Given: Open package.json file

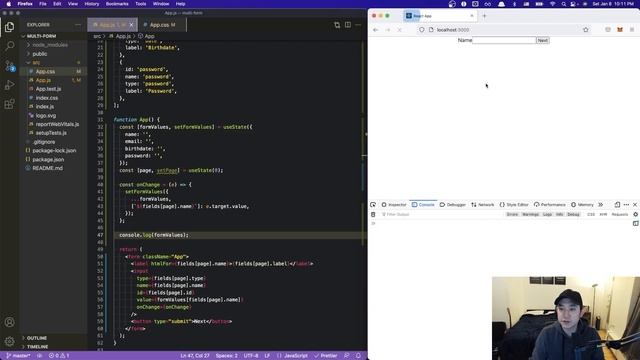Looking at the screenshot, I should coord(48,160).
